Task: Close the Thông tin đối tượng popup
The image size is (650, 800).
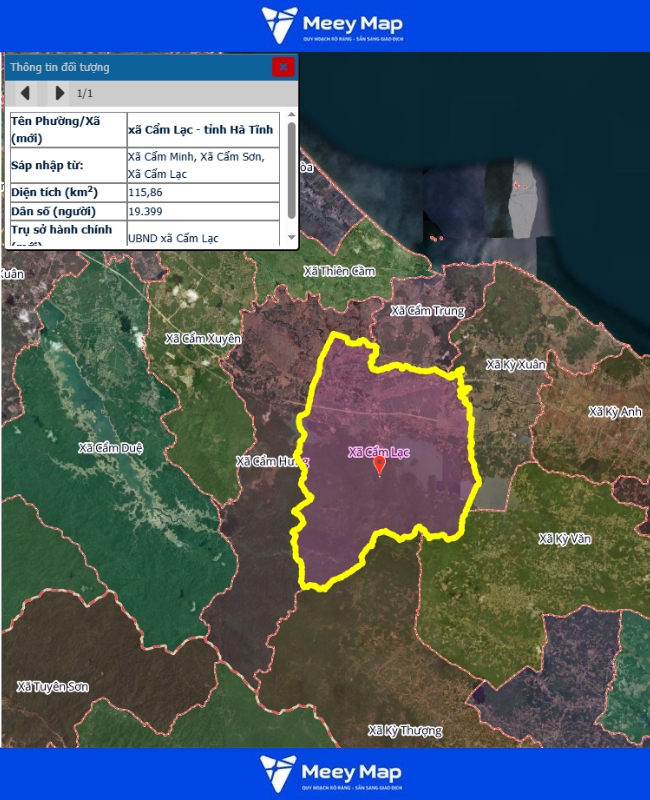Action: pos(283,67)
